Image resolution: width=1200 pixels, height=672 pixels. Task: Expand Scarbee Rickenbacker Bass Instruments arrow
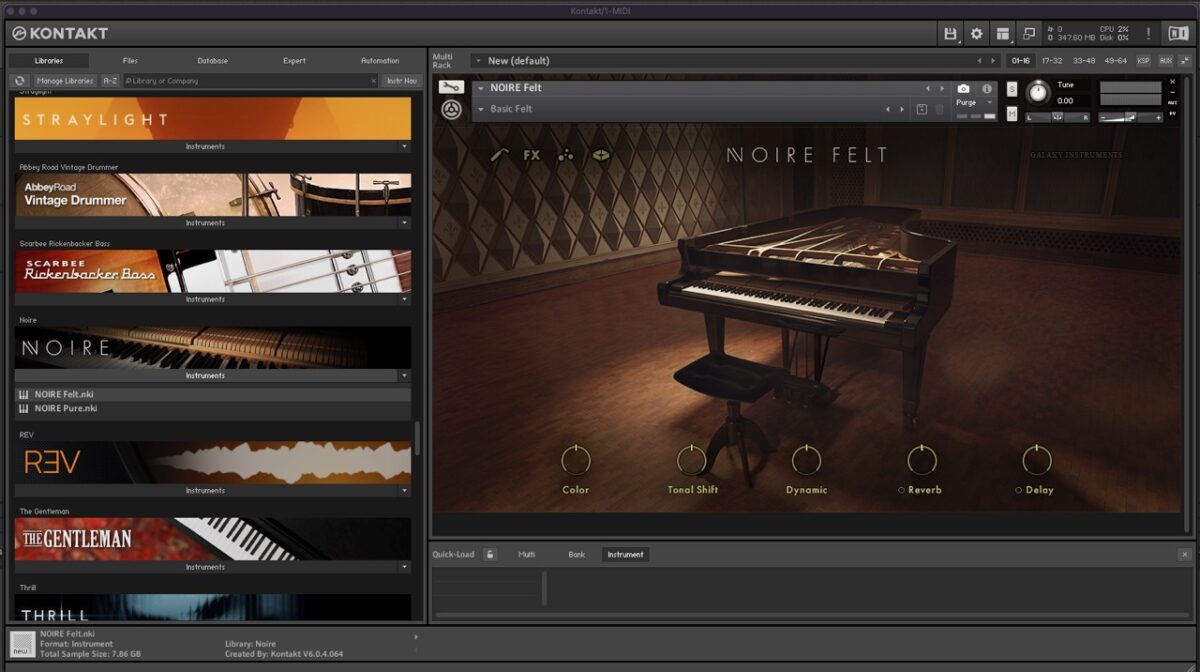click(405, 299)
